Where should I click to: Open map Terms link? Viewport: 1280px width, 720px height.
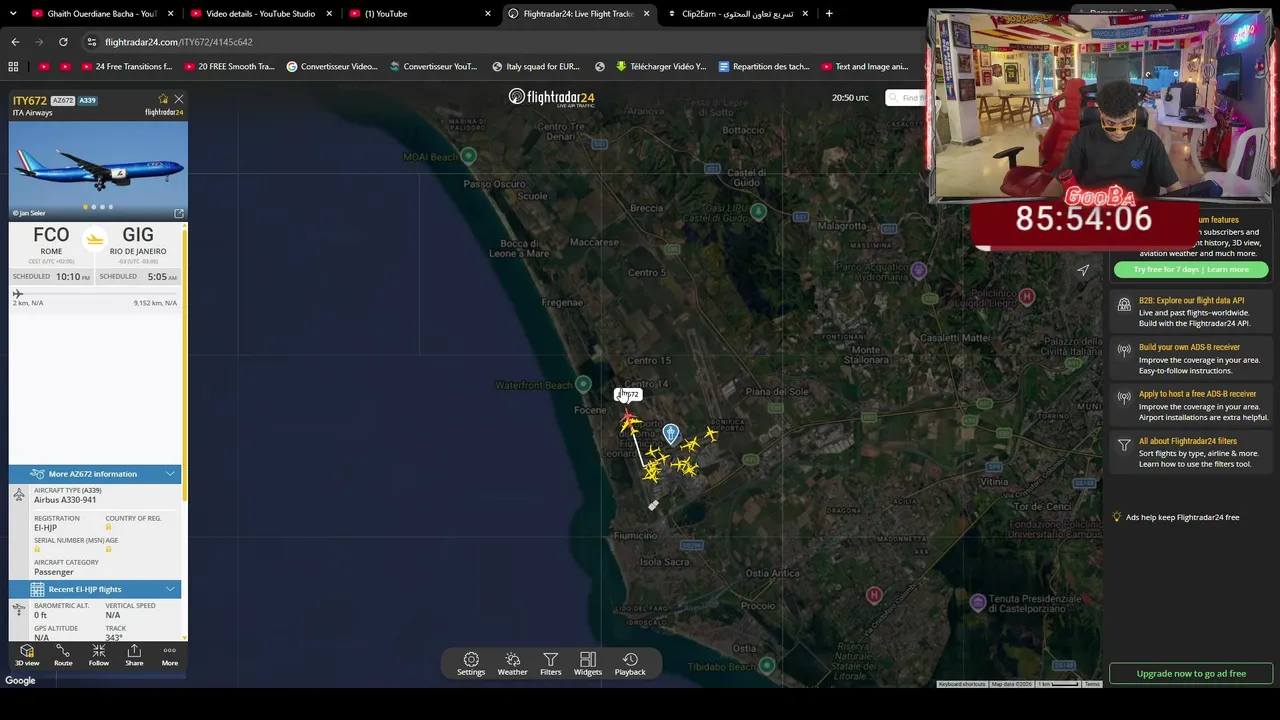coord(1091,684)
